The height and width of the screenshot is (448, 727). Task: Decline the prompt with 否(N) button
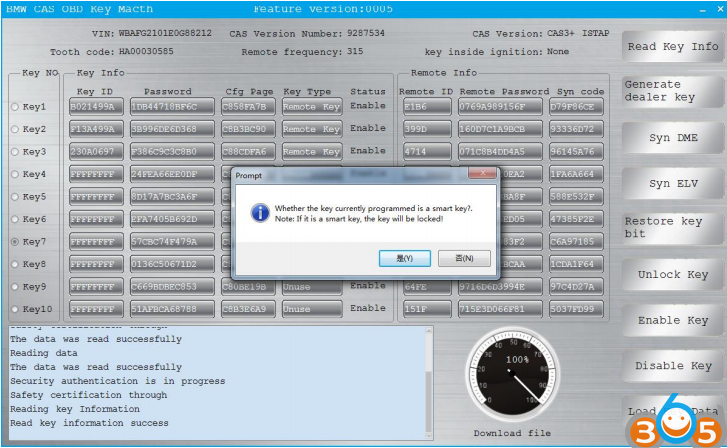pos(464,258)
